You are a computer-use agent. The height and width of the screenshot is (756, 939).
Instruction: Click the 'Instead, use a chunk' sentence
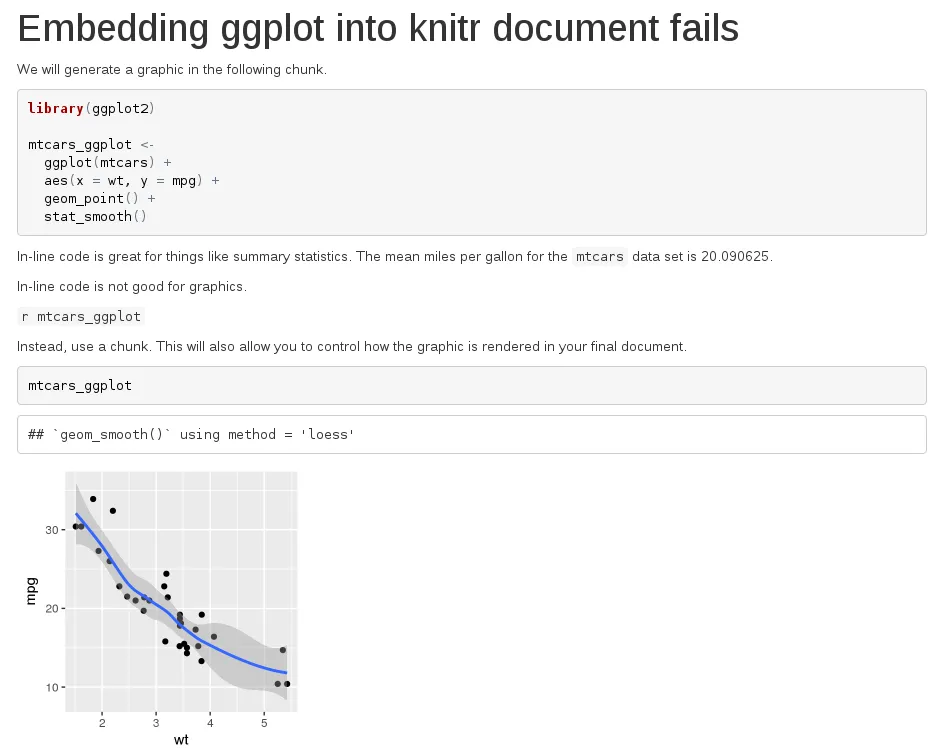(x=352, y=346)
